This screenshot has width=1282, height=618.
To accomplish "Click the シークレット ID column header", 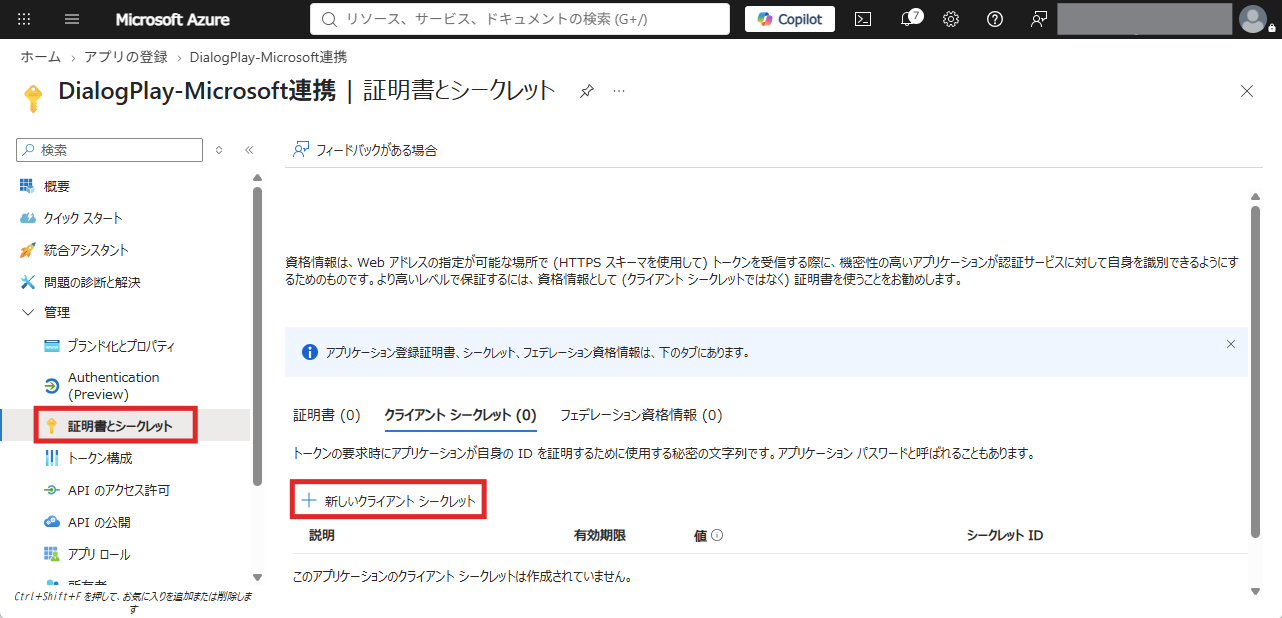I will (1005, 535).
